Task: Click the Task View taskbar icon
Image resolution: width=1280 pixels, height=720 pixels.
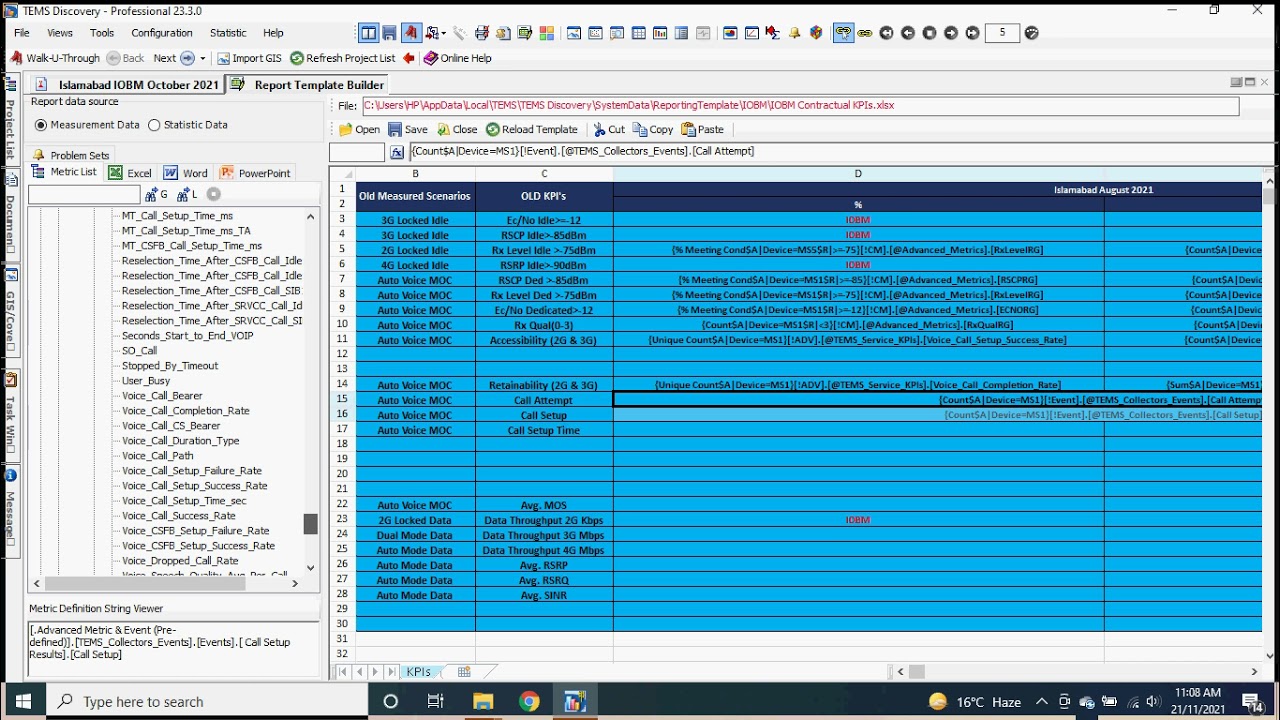Action: 436,701
